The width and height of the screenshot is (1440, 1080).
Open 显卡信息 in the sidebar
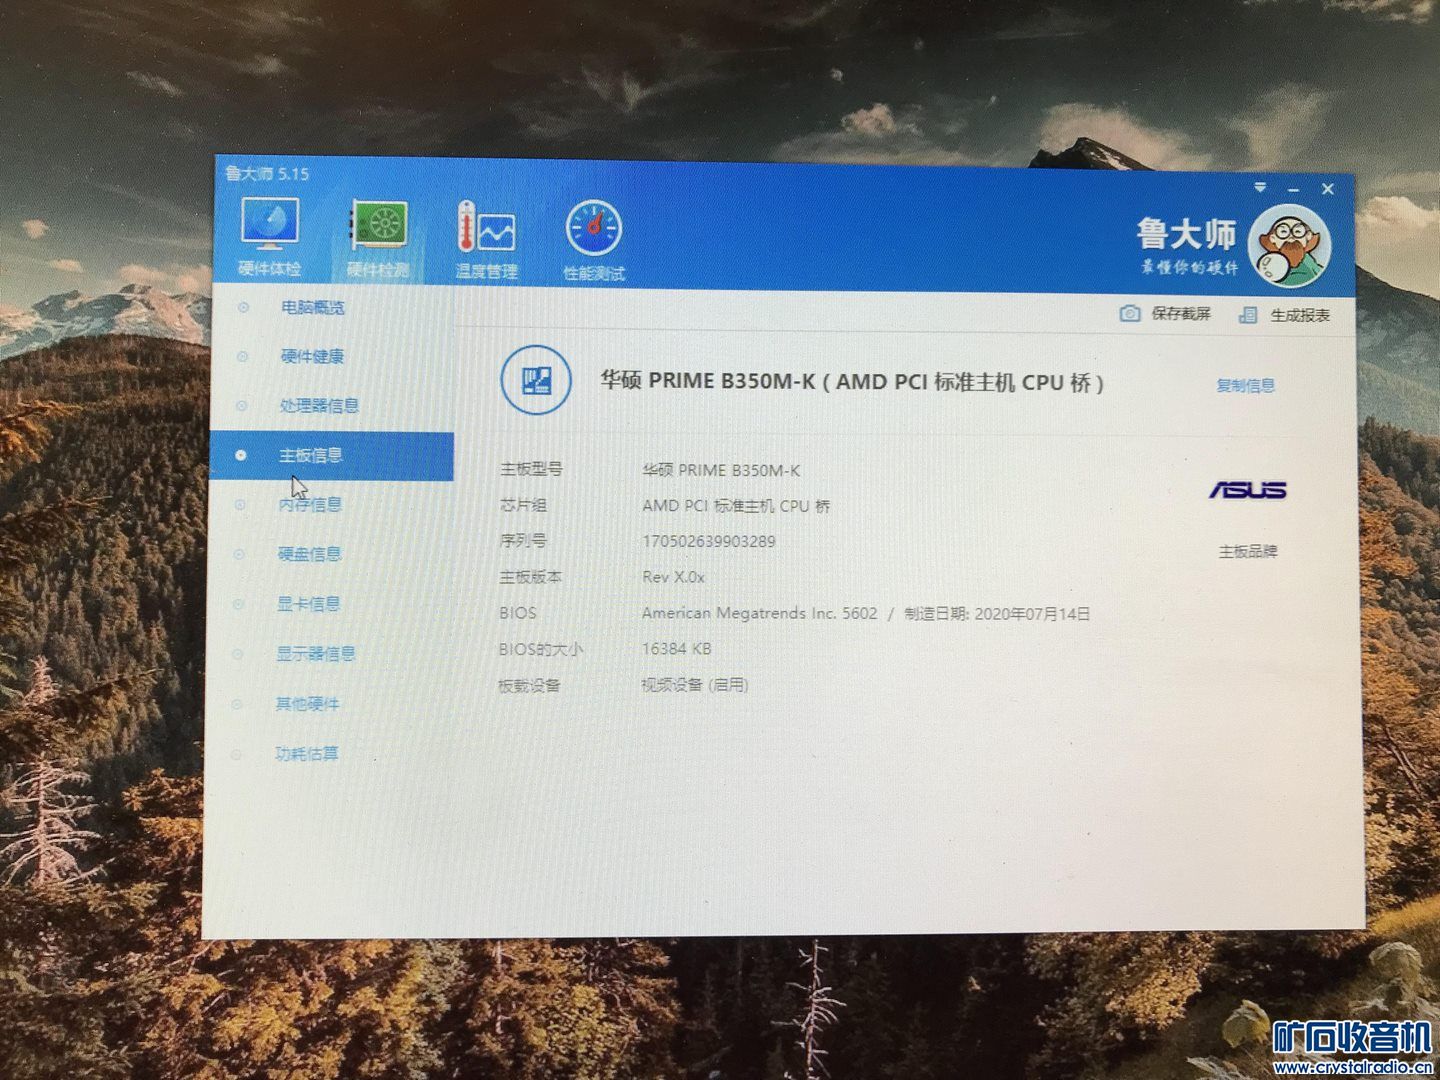click(308, 604)
